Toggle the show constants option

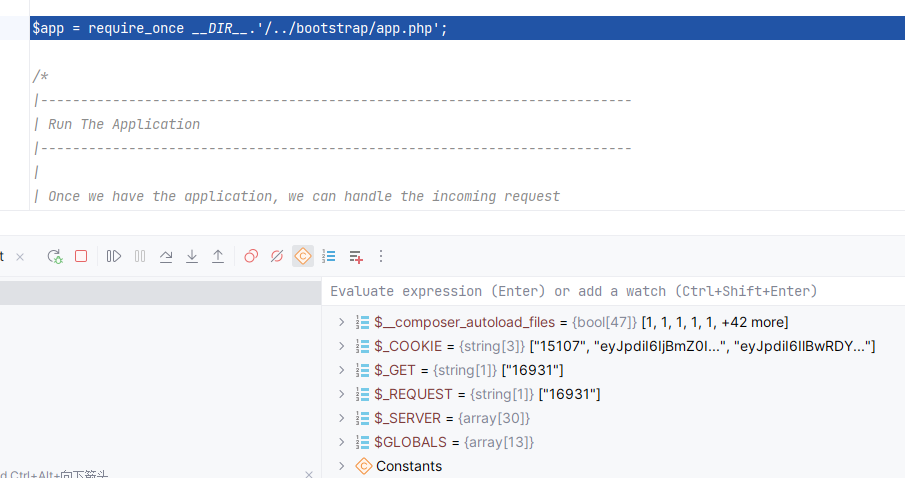(x=303, y=257)
